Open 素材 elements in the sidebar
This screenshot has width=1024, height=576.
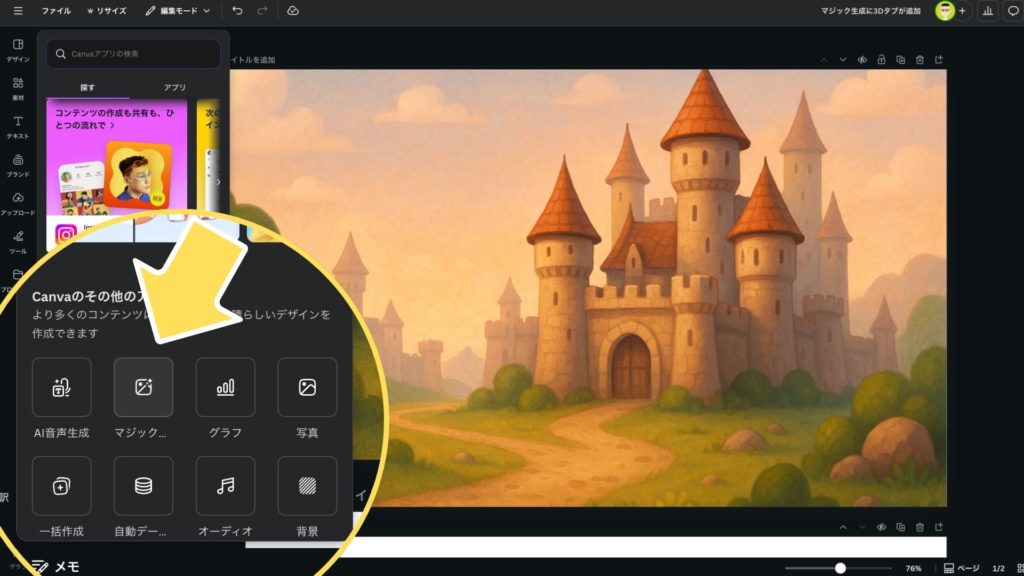(x=18, y=88)
